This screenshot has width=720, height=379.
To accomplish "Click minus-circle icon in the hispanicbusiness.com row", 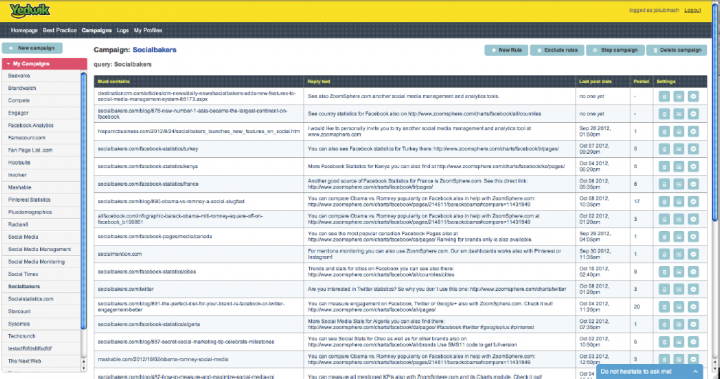I will click(x=693, y=131).
